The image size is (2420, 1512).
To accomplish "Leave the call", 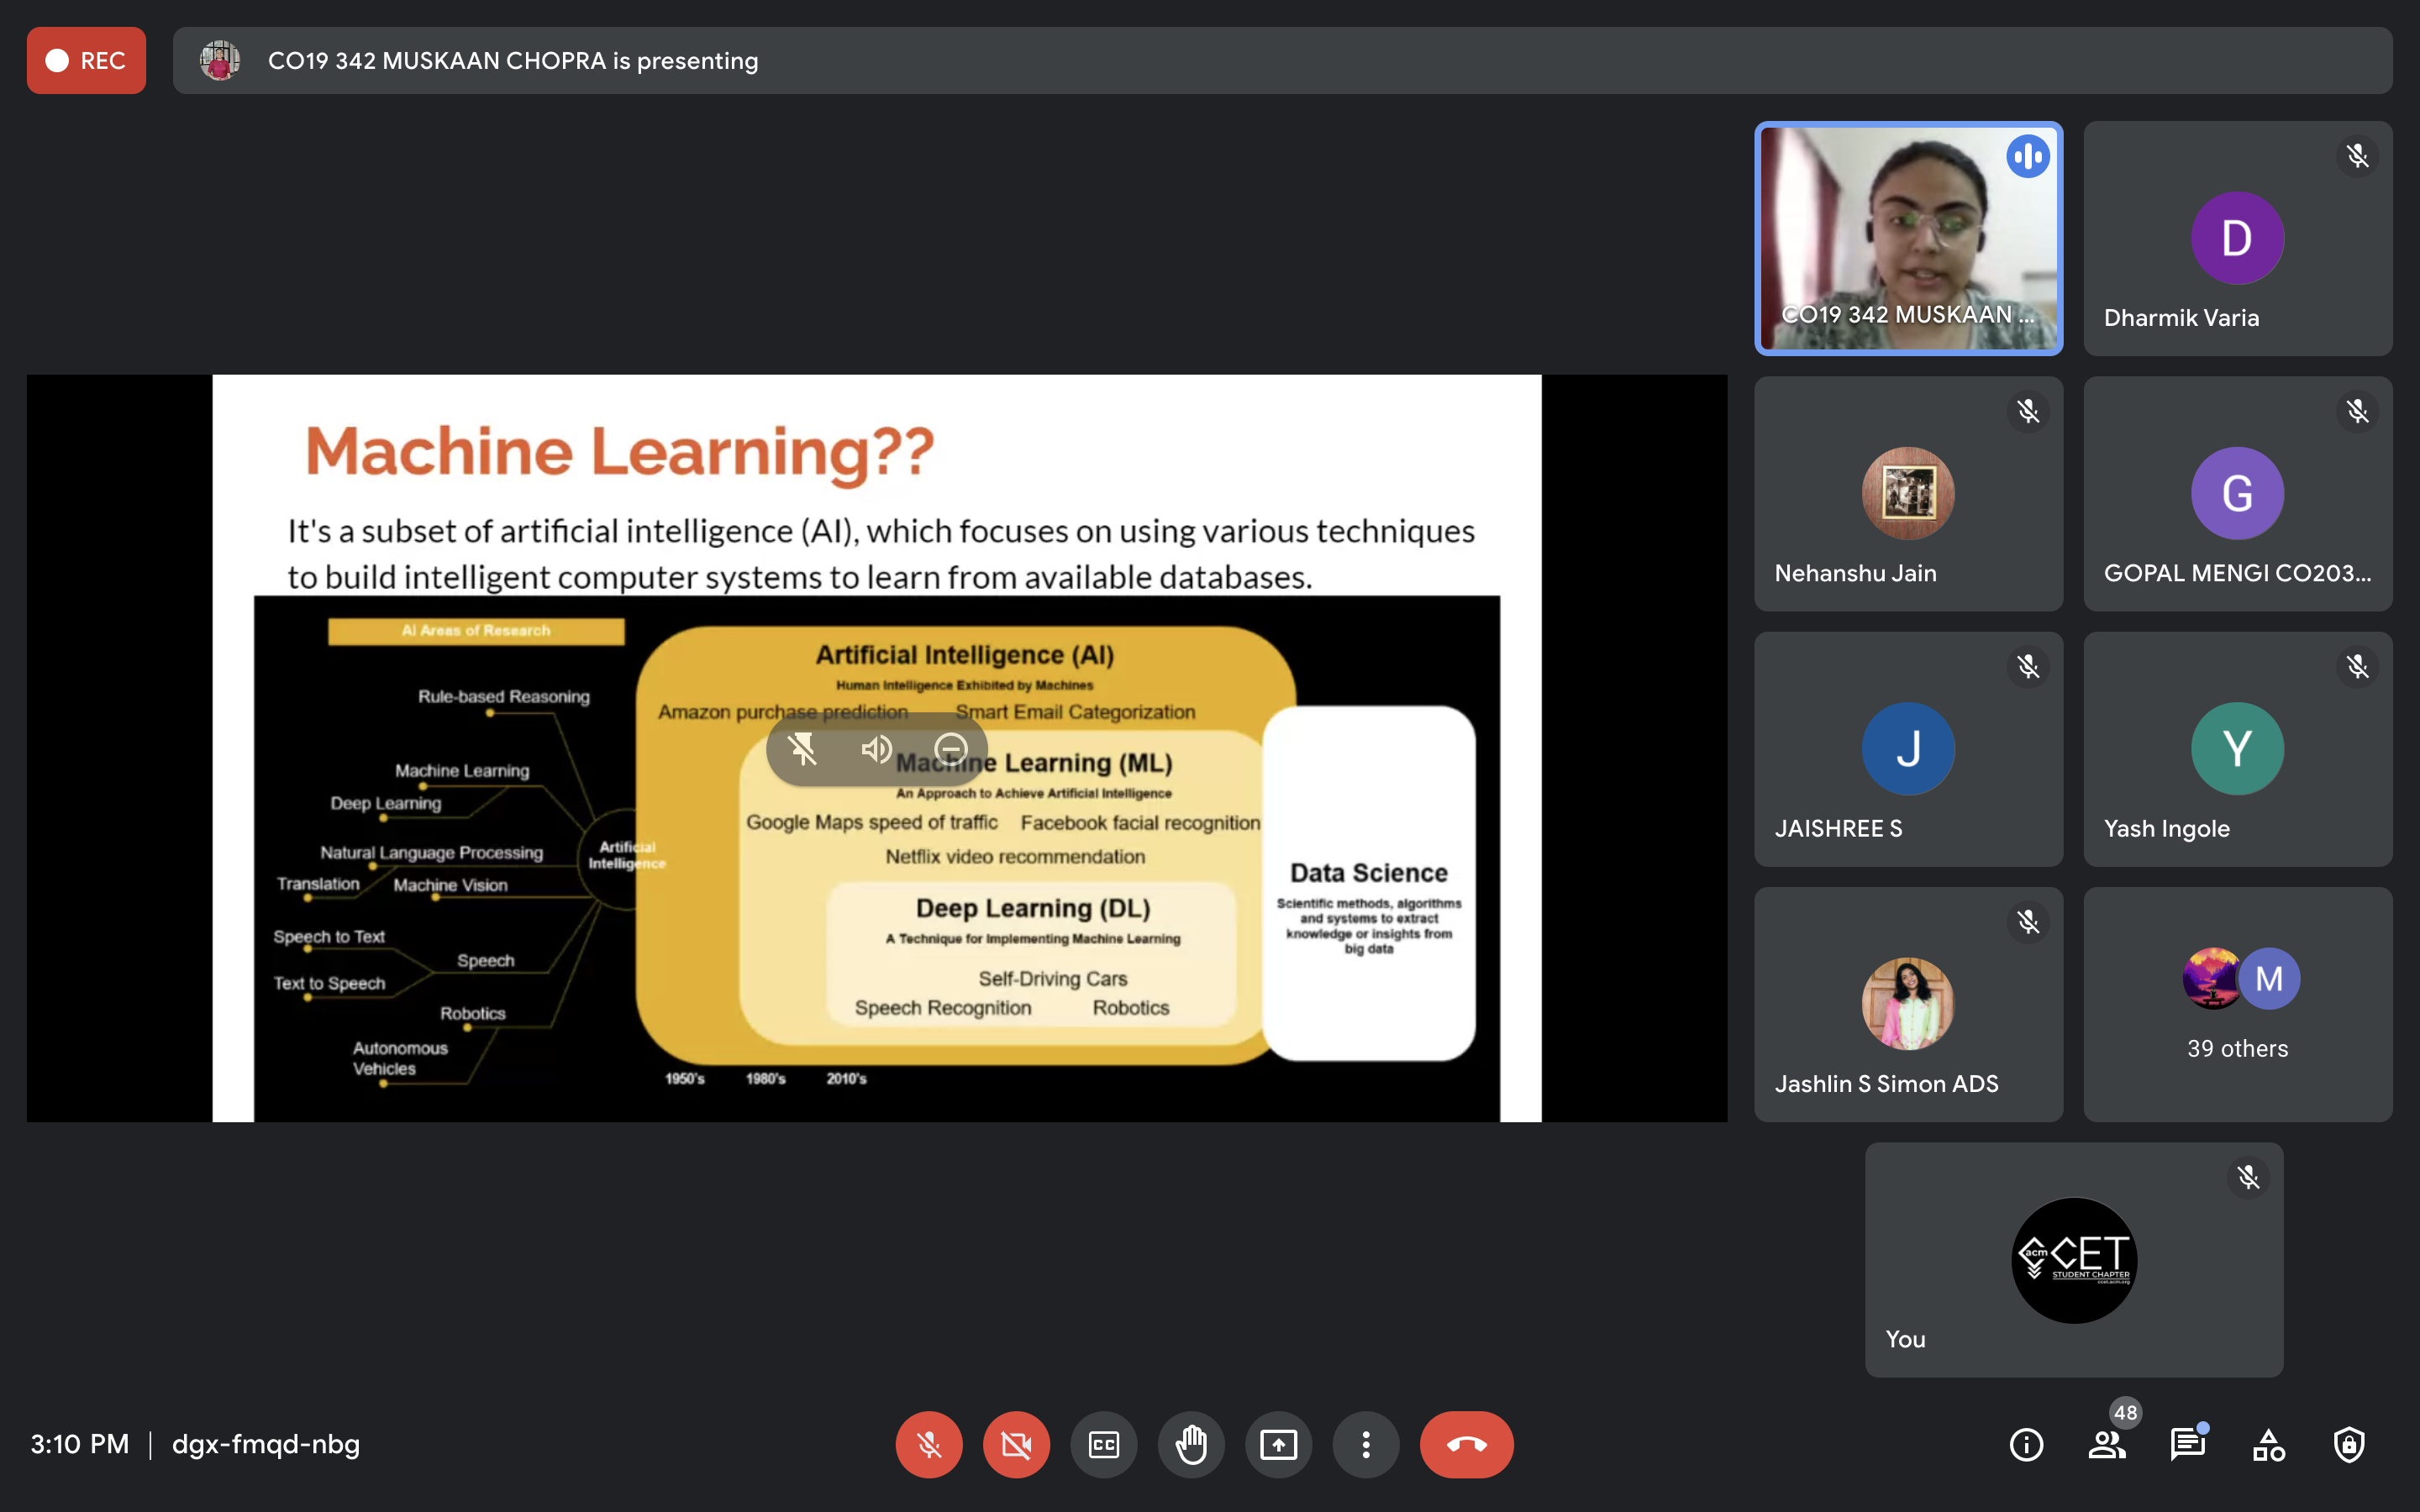I will coord(1466,1444).
